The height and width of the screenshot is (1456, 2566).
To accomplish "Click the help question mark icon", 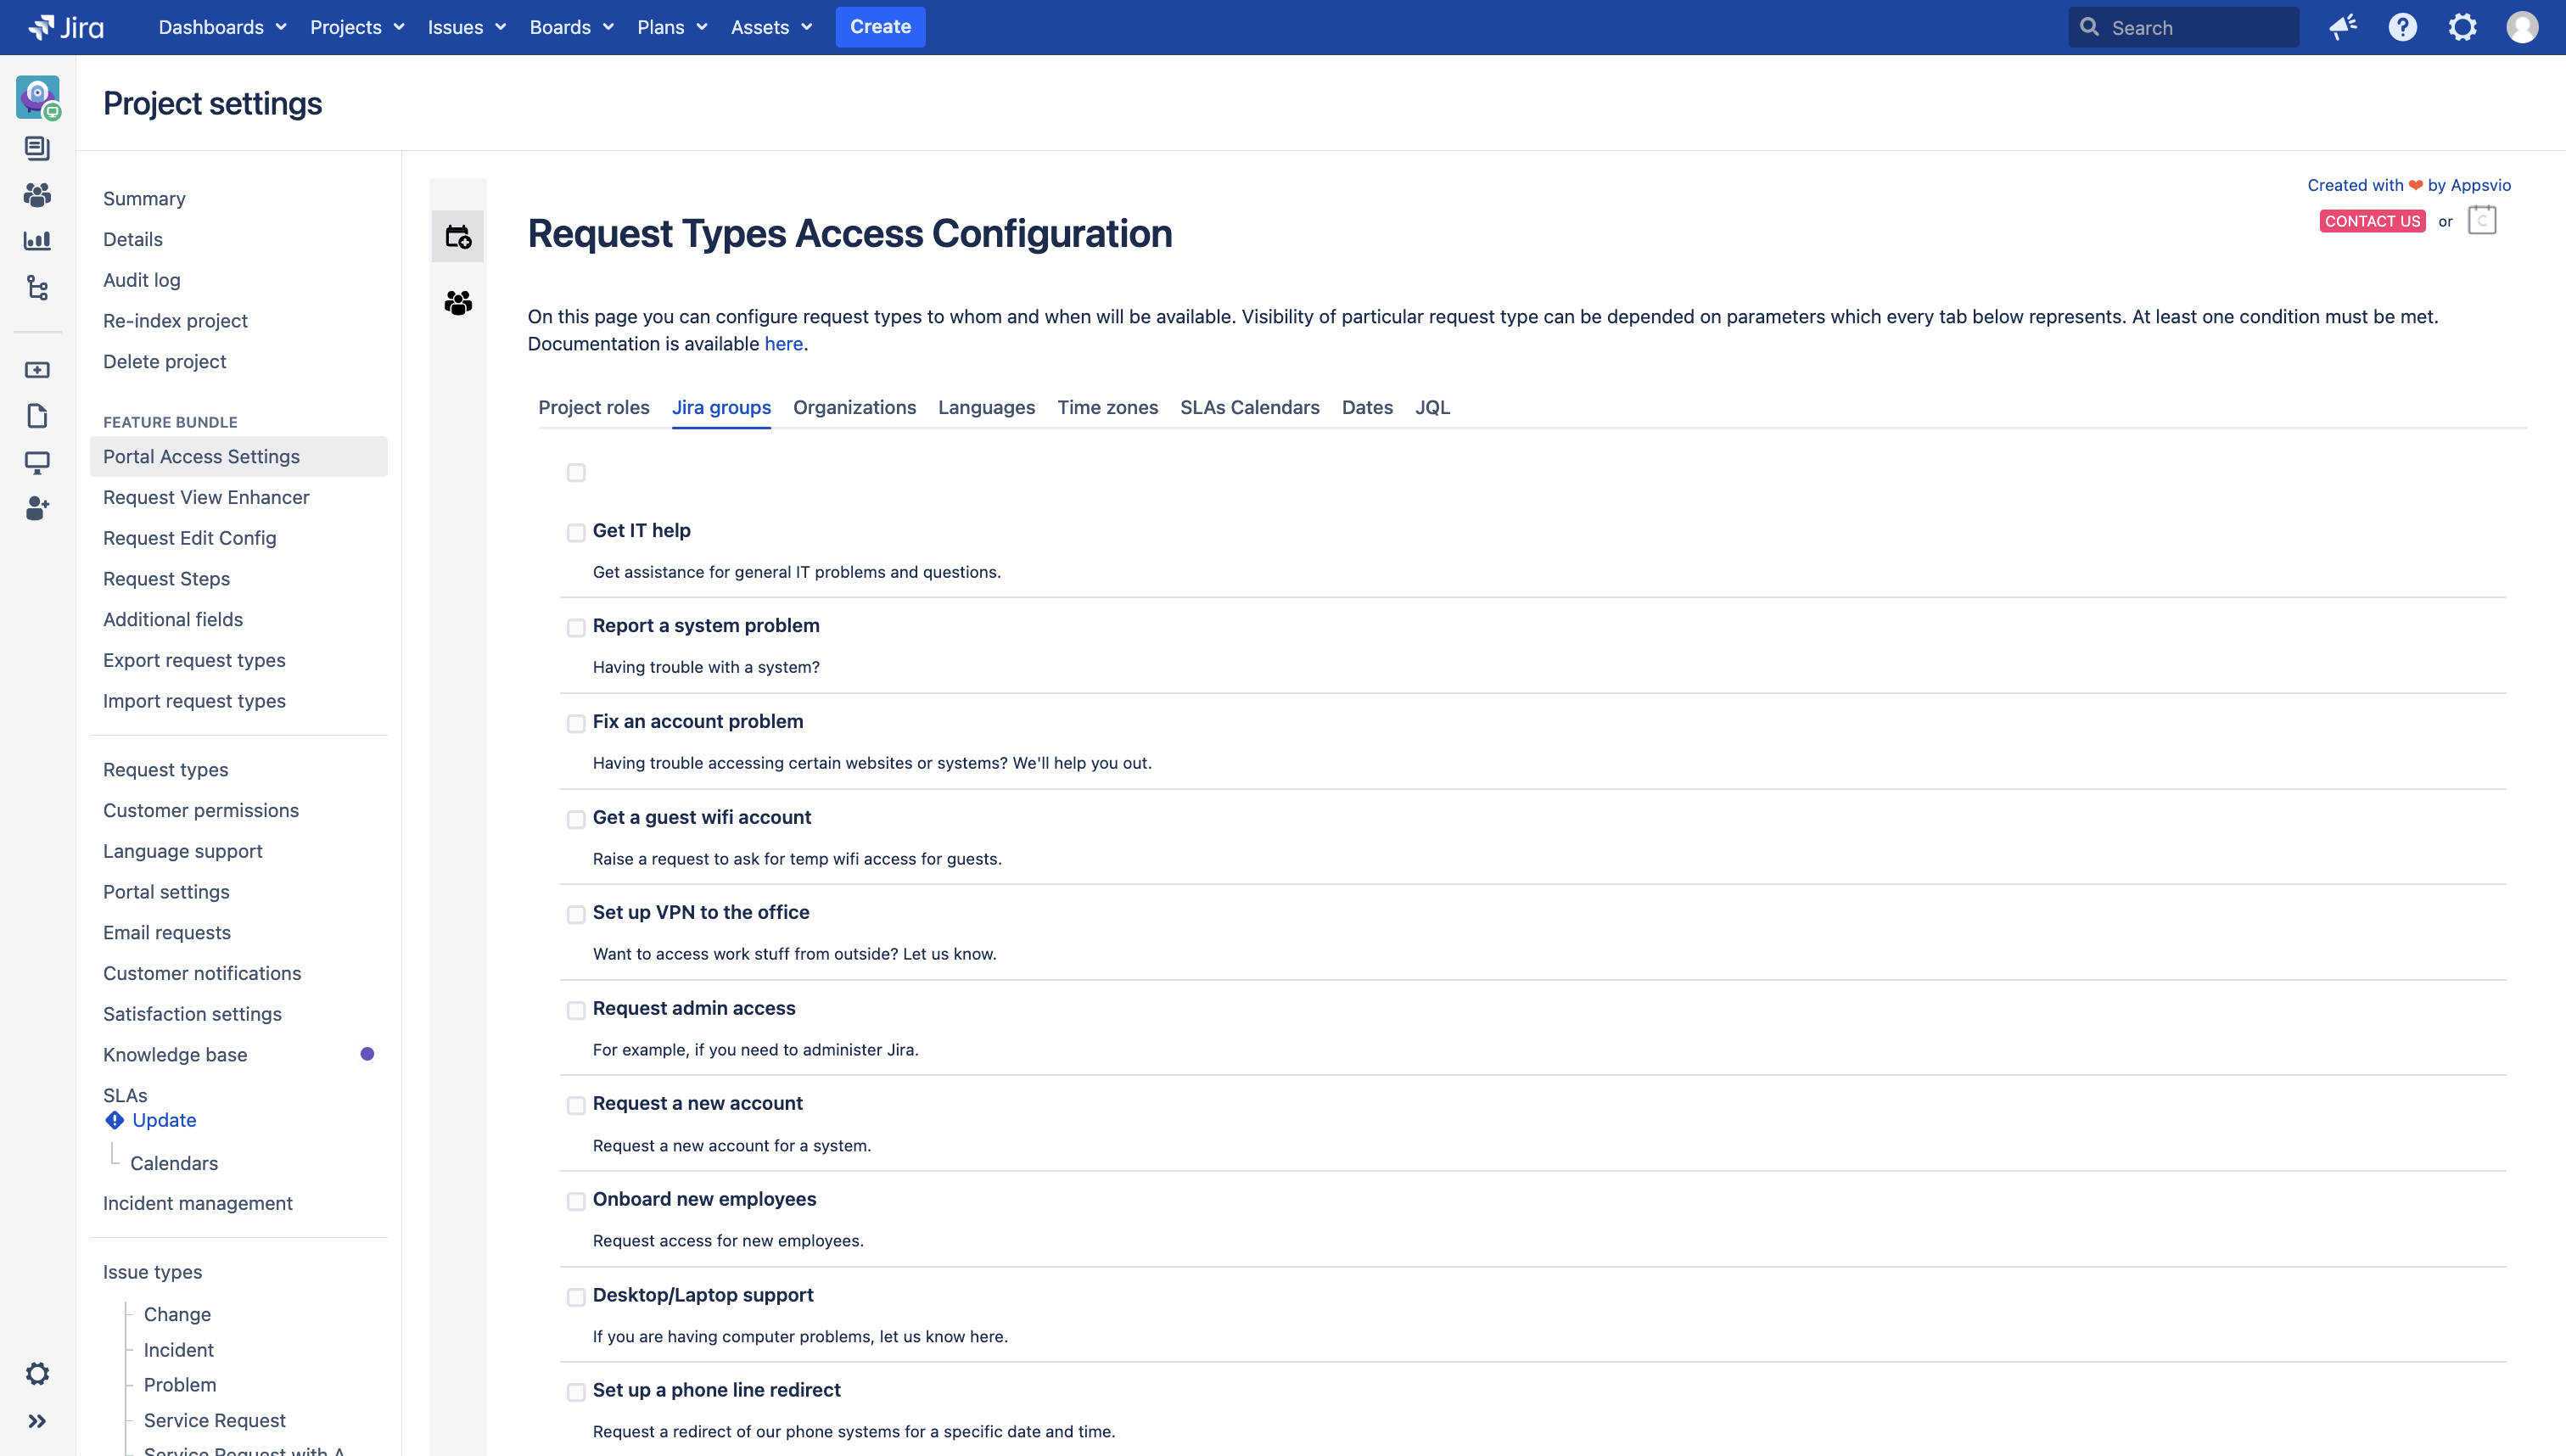I will tap(2401, 26).
